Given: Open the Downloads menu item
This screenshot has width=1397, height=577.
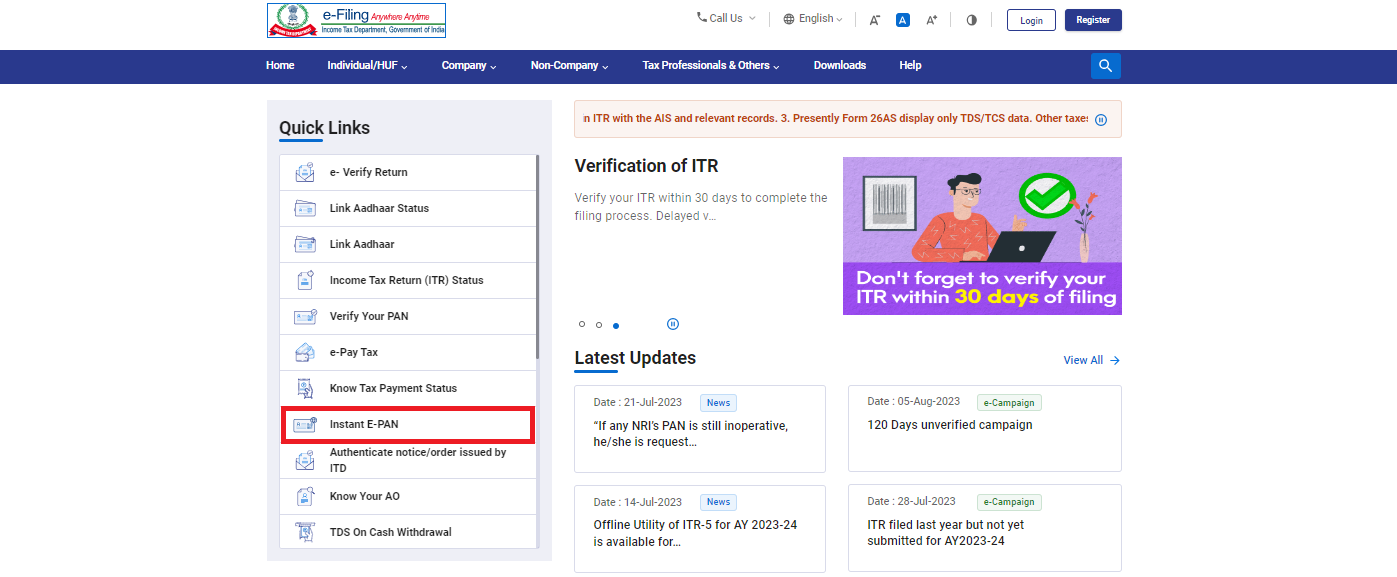Looking at the screenshot, I should (x=839, y=66).
